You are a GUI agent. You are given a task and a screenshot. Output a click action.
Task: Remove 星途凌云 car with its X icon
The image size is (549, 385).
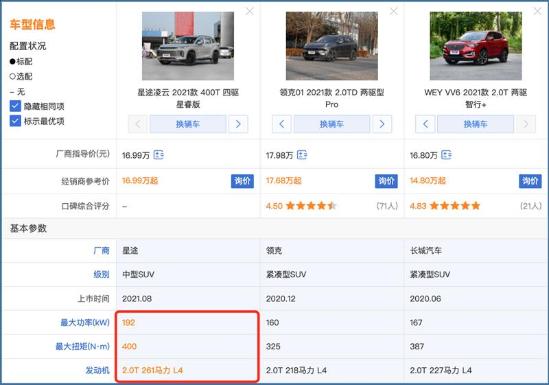(250, 12)
